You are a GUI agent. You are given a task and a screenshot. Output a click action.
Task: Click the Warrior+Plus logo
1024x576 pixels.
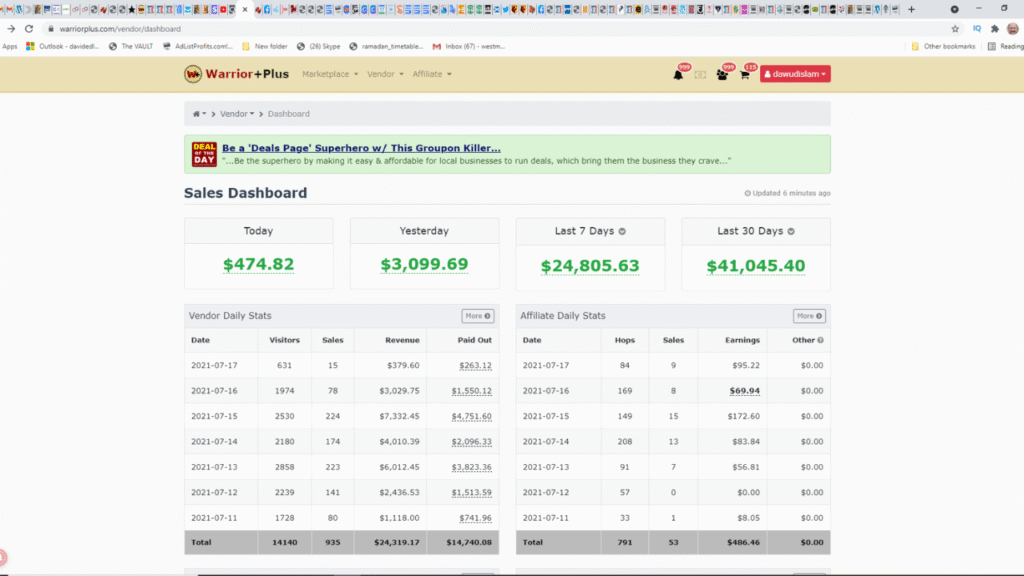237,74
